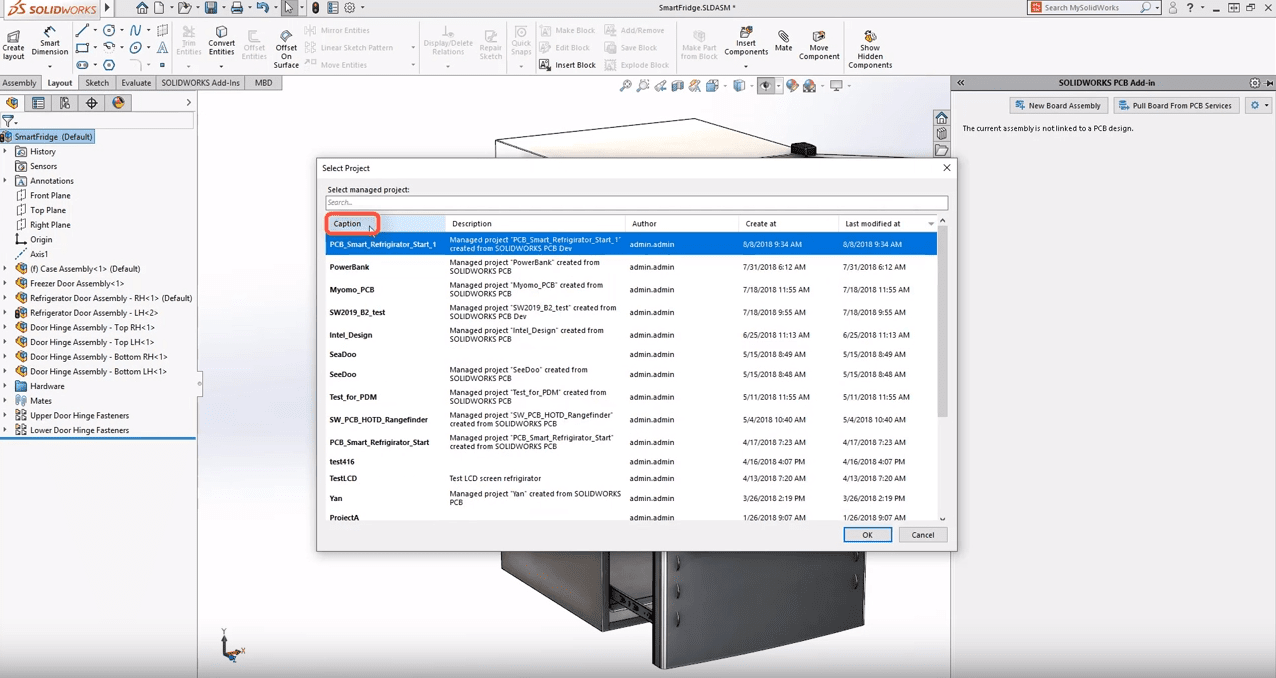Click the Rebuild traffic light icon
This screenshot has width=1276, height=678.
[x=316, y=8]
